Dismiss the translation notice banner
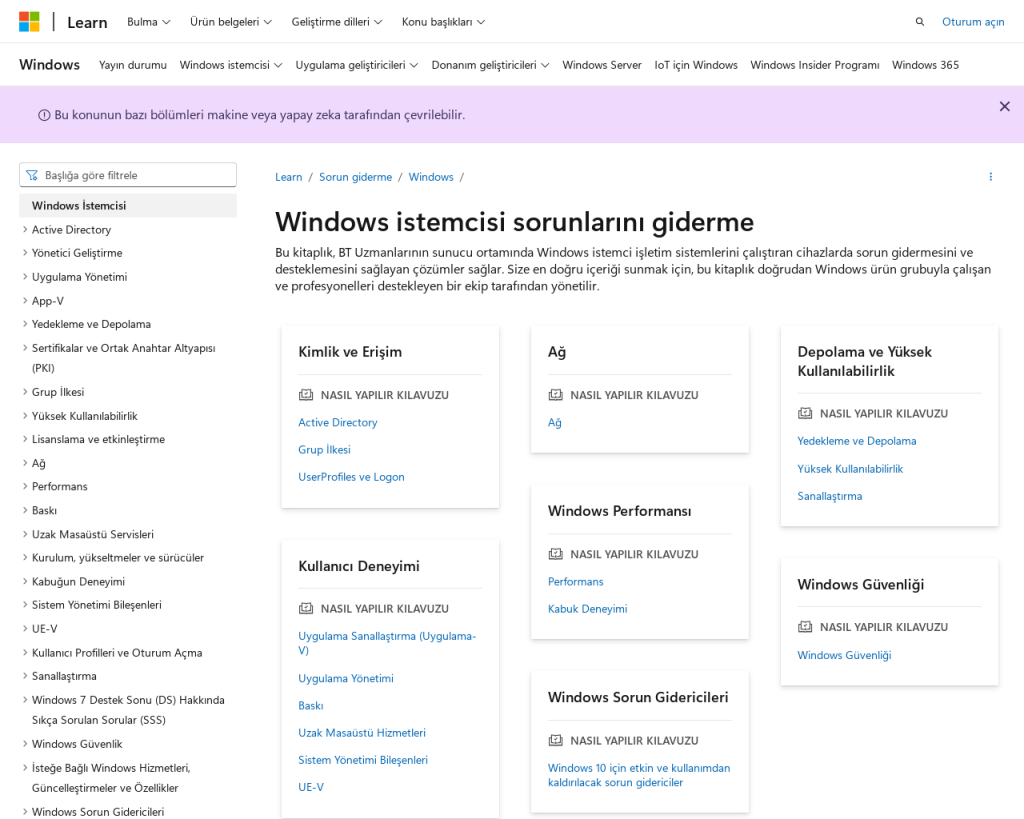1024x819 pixels. point(1004,106)
